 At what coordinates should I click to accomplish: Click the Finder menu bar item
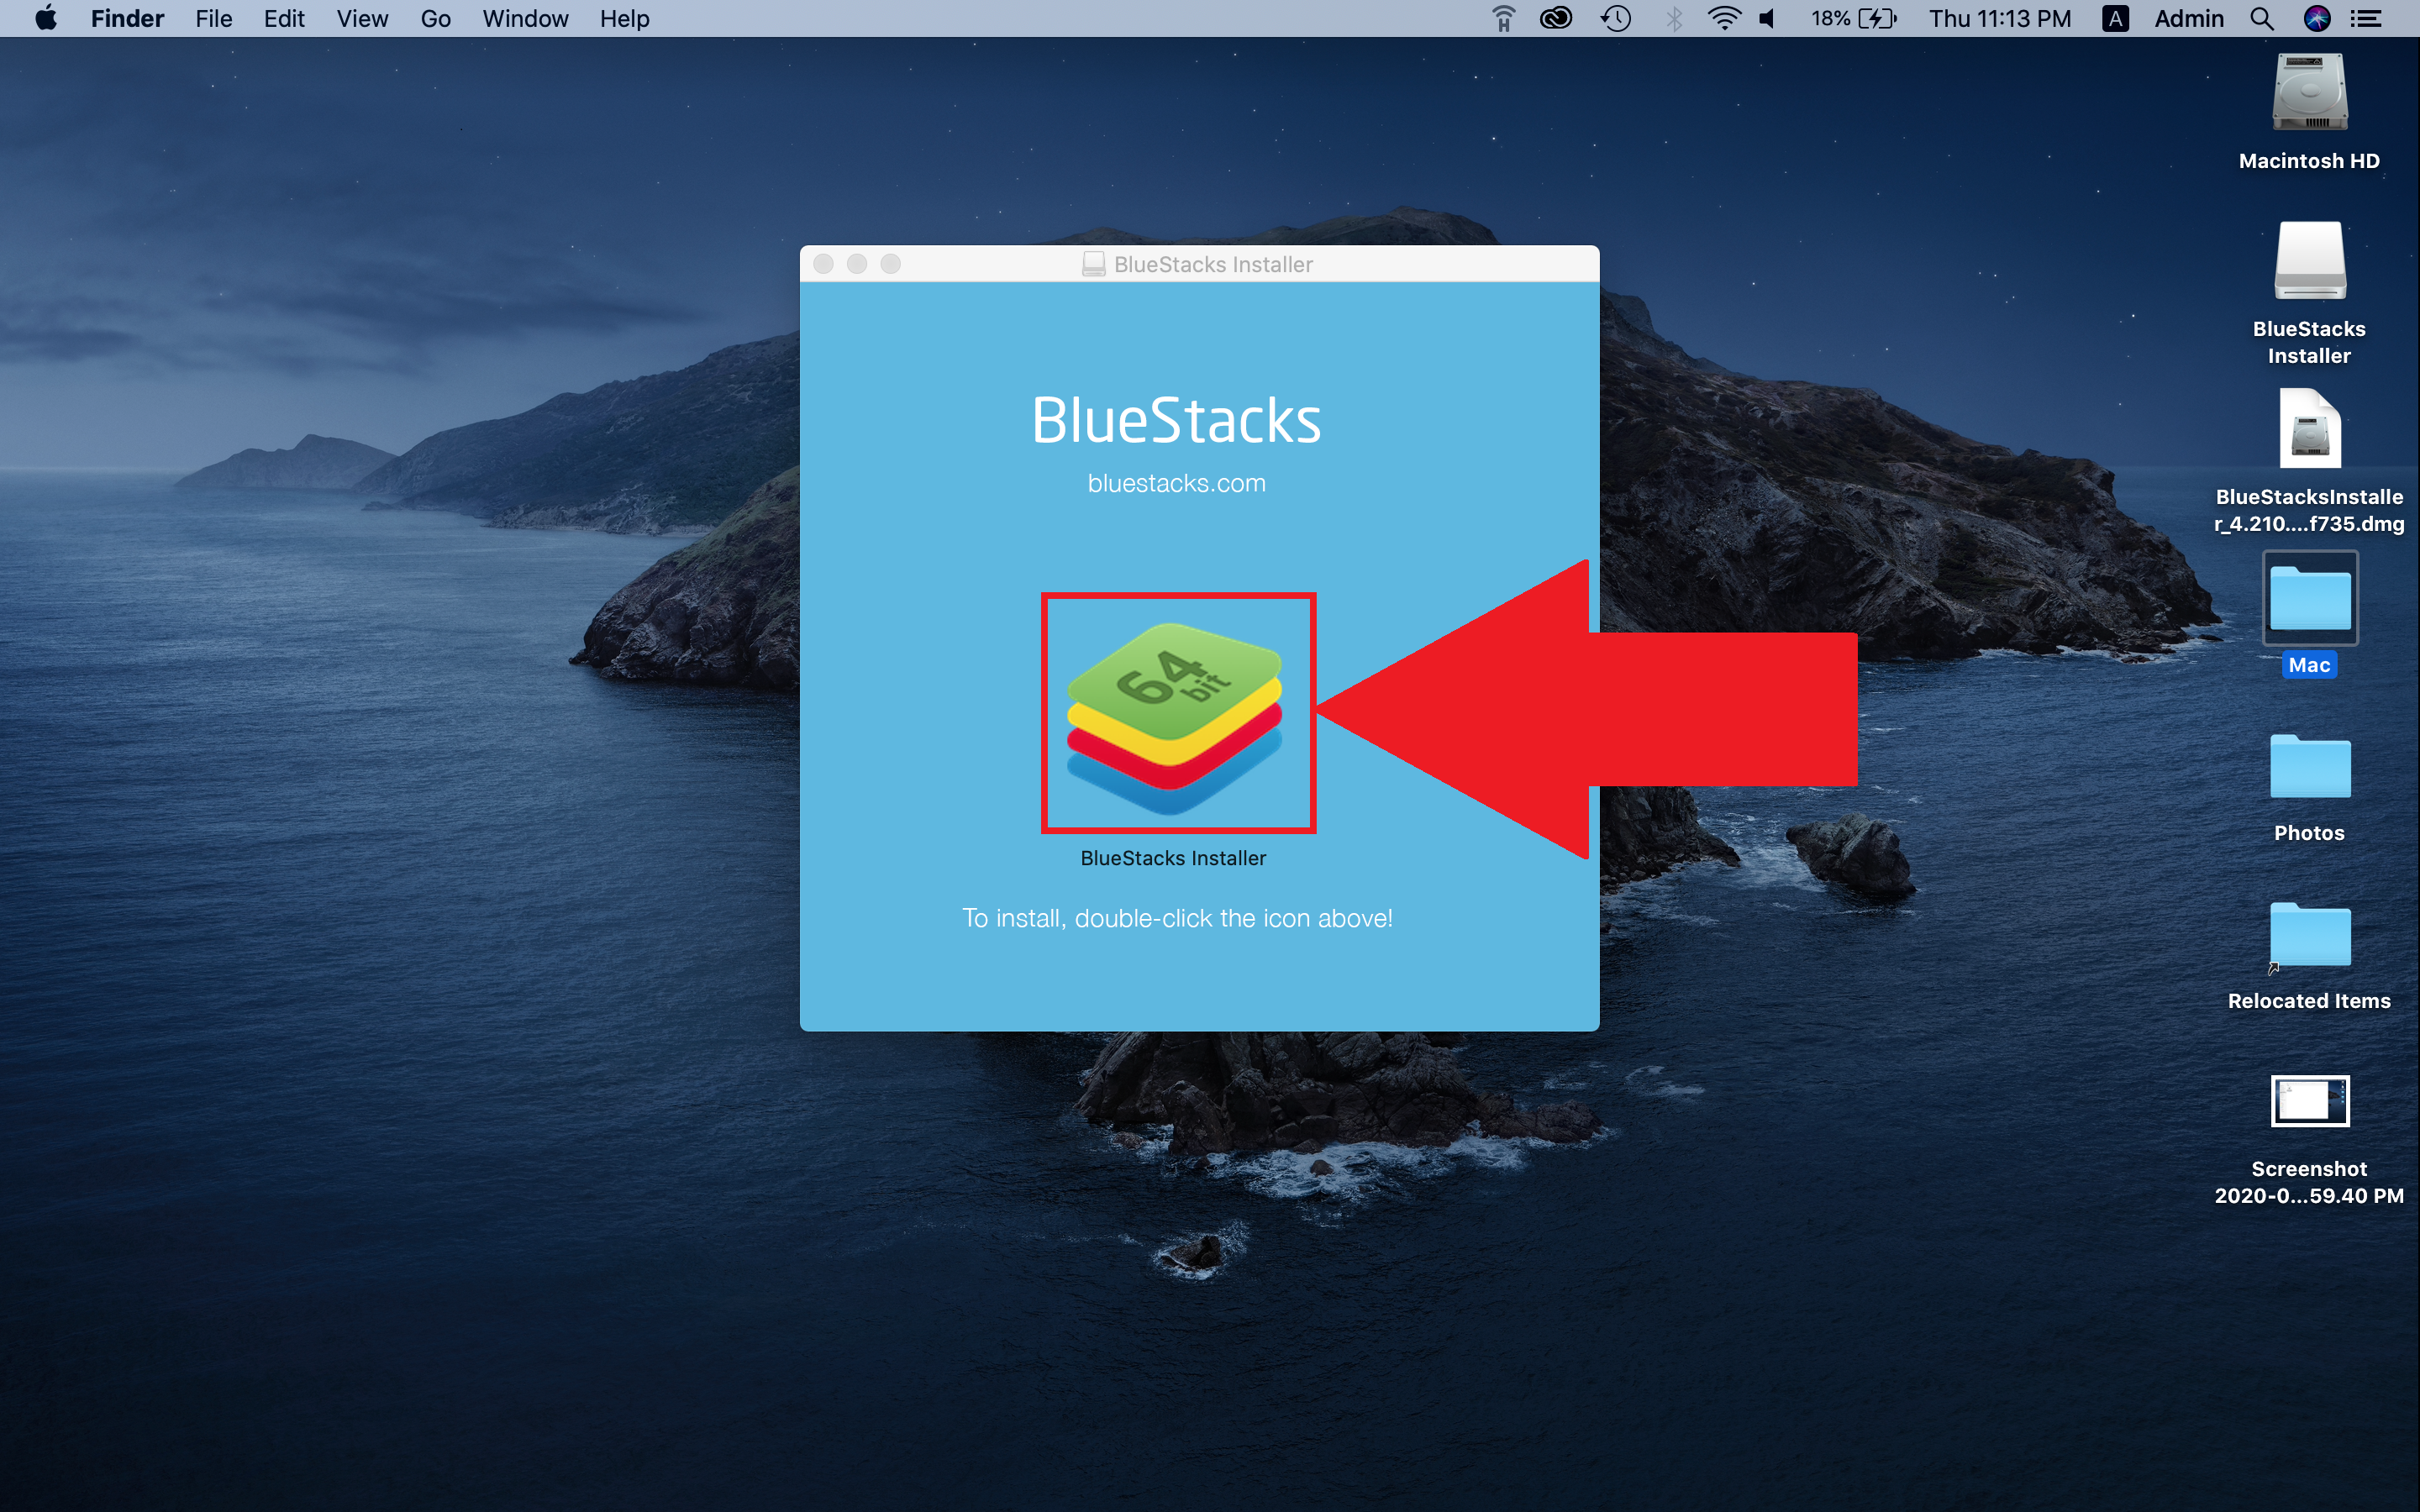(x=127, y=19)
